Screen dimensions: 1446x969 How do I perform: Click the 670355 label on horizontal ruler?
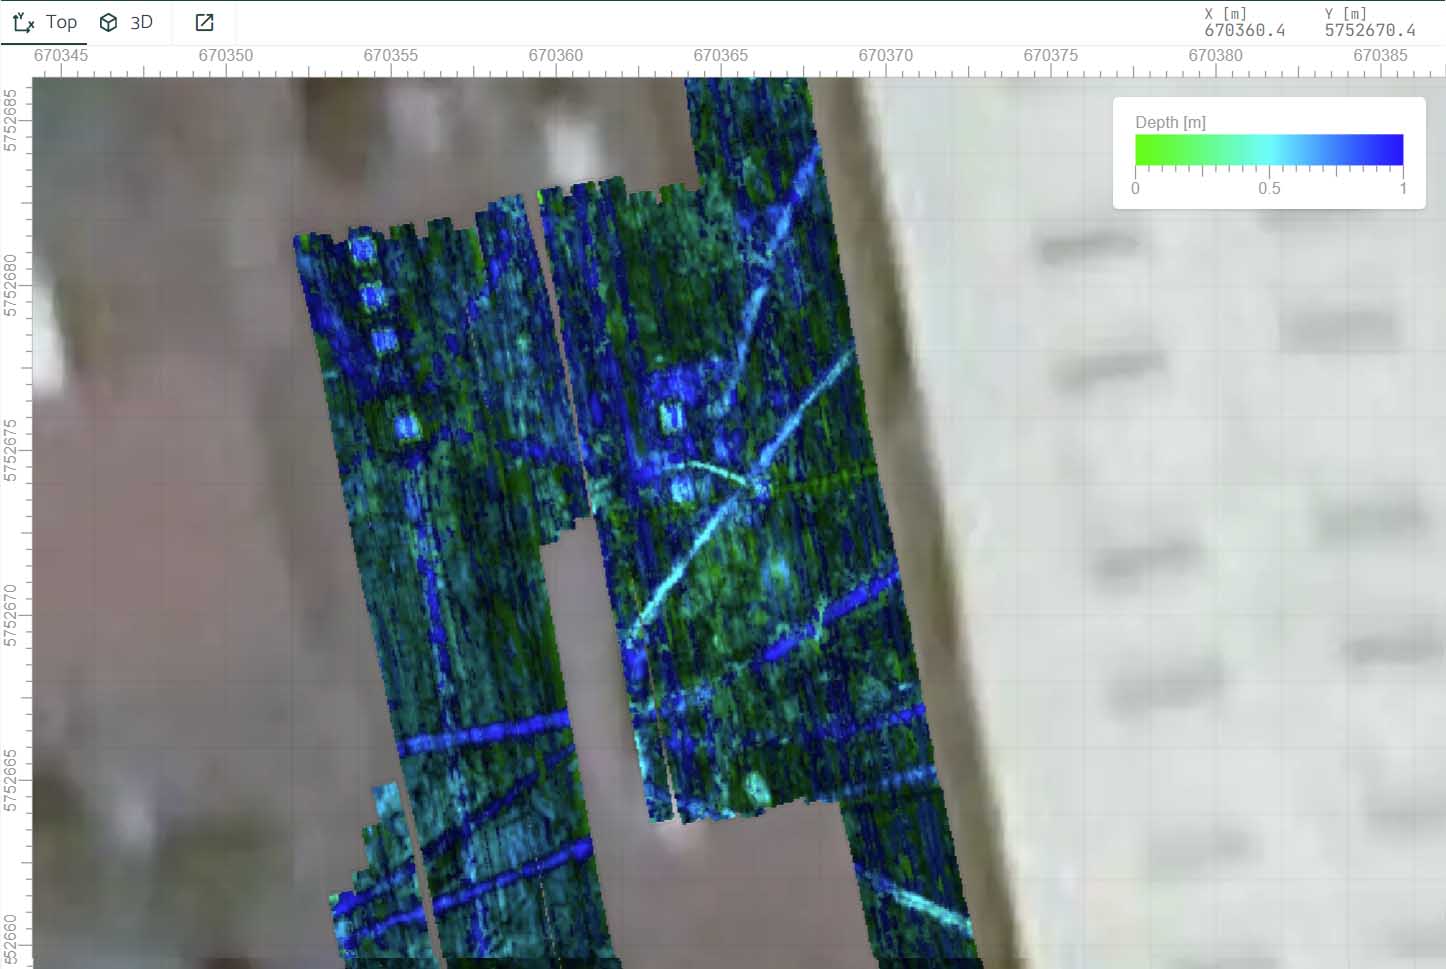pos(390,55)
